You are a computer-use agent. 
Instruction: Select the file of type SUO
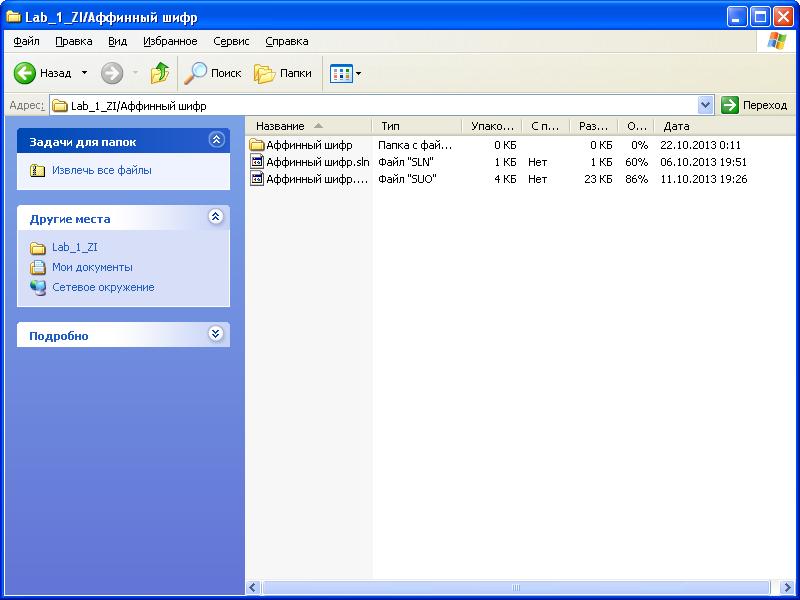316,179
